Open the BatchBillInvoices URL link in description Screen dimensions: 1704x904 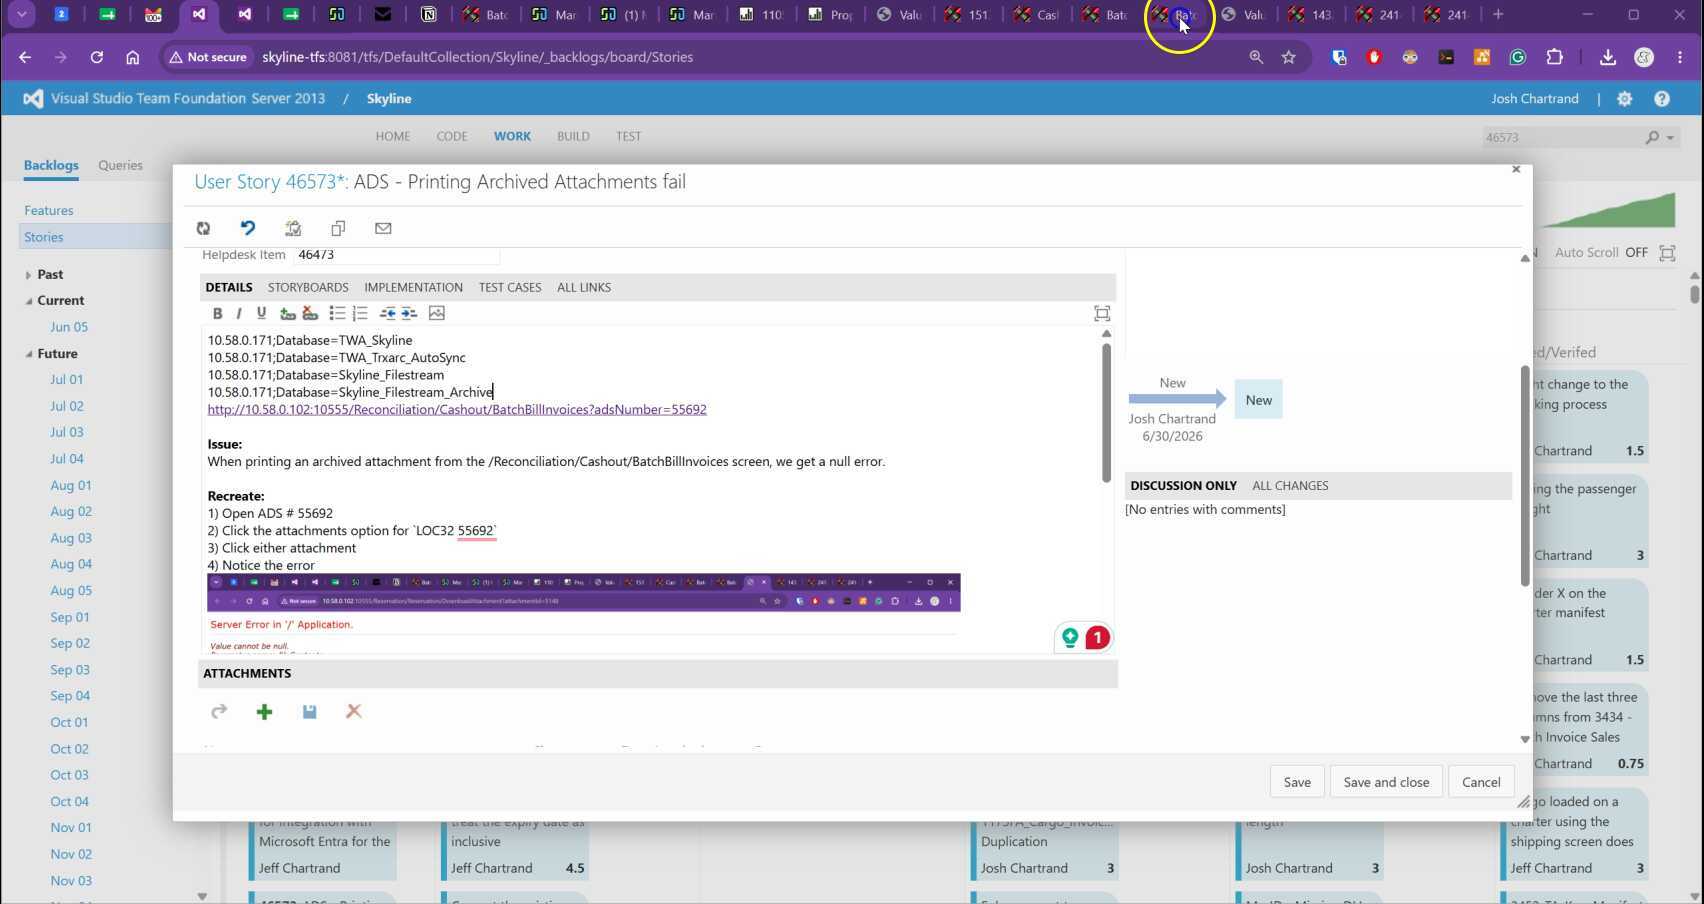pos(457,410)
